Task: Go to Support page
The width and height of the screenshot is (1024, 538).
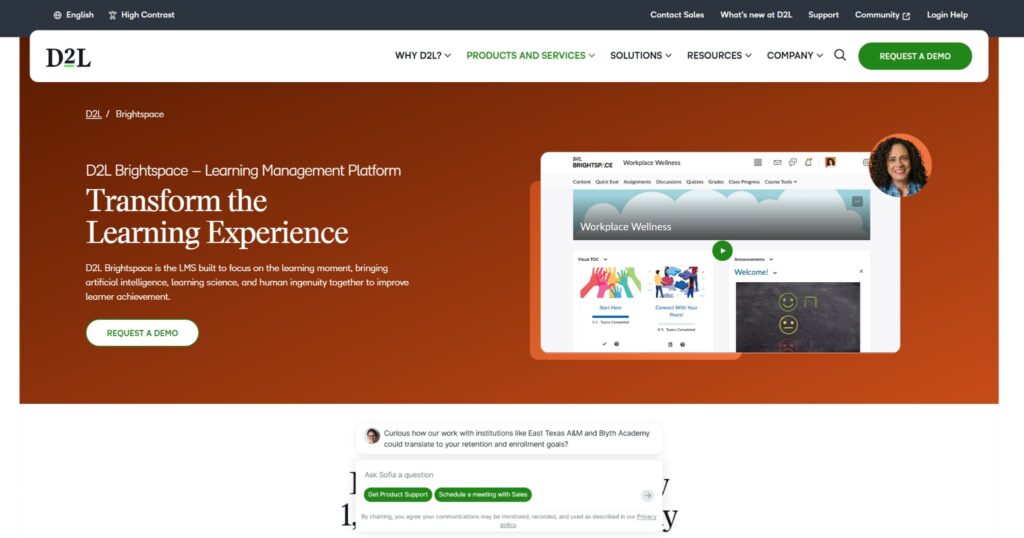Action: click(x=823, y=15)
